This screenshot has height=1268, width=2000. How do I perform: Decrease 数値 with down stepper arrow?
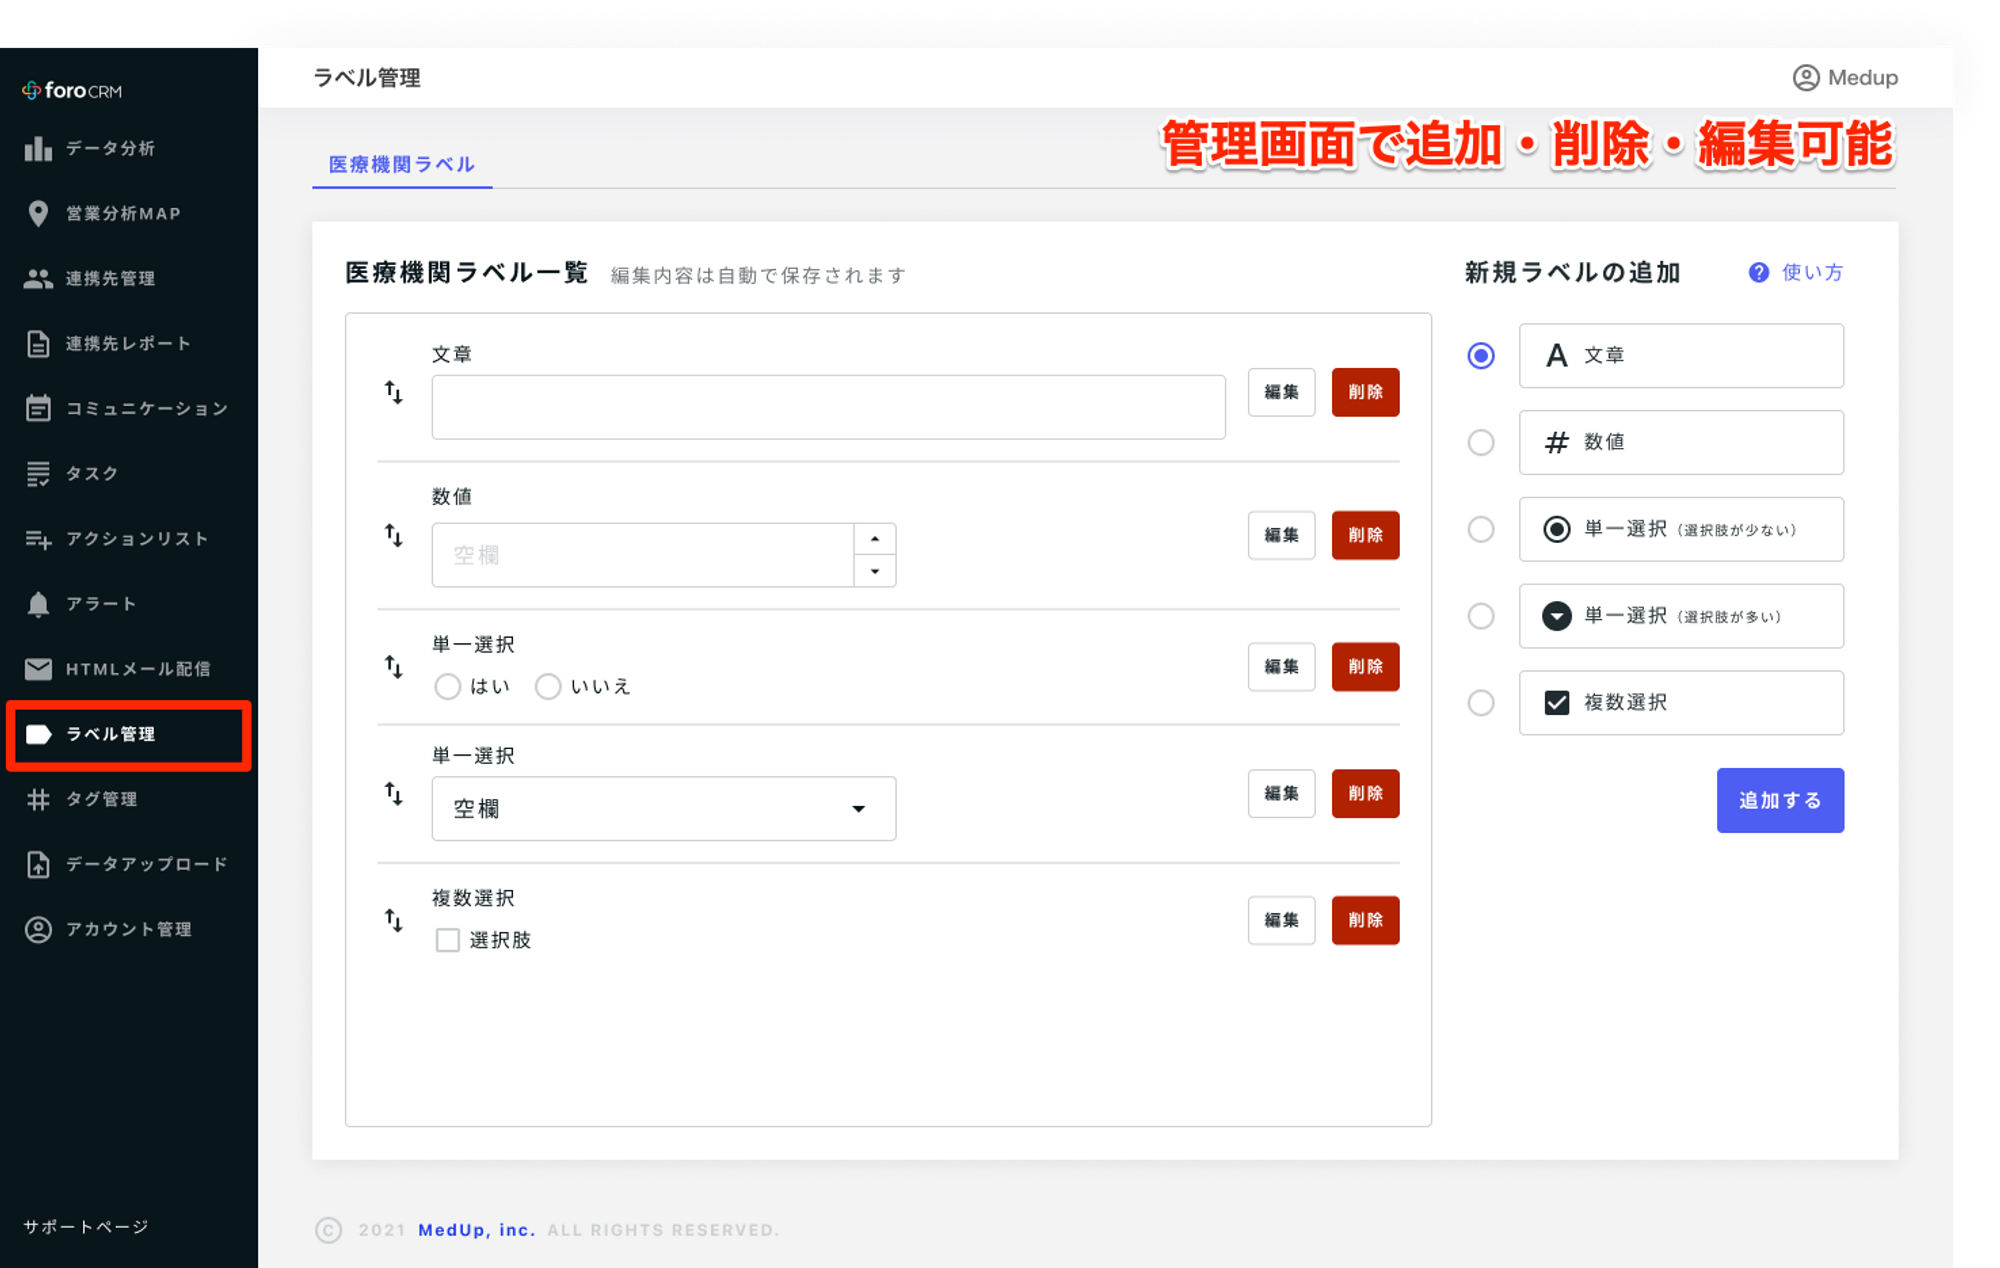pos(875,571)
